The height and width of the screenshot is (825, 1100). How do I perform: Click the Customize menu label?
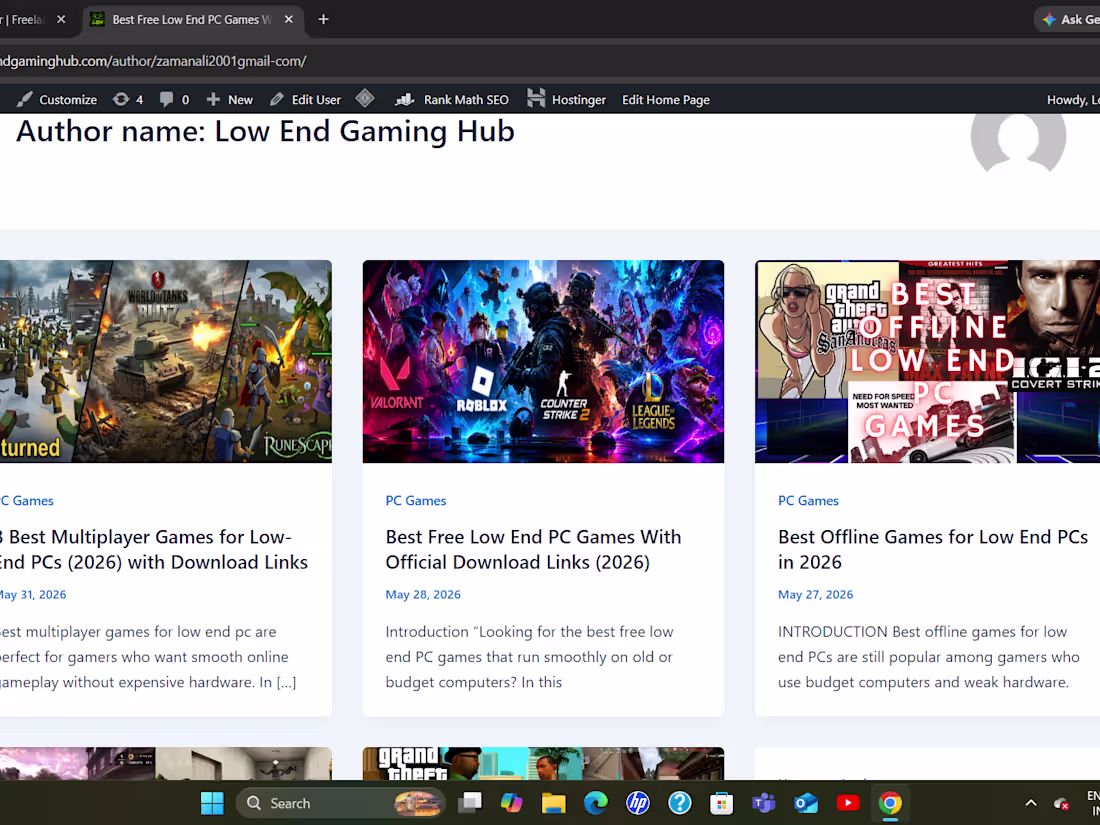[x=68, y=100]
